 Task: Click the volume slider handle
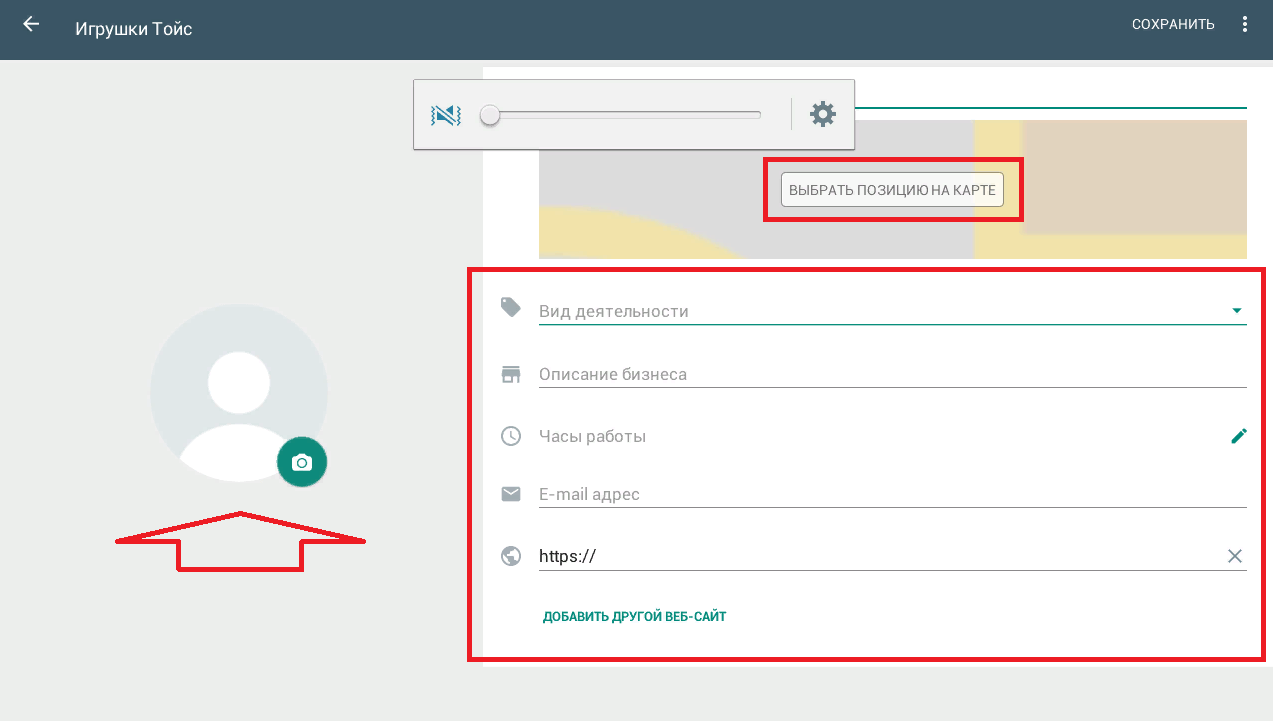[490, 115]
